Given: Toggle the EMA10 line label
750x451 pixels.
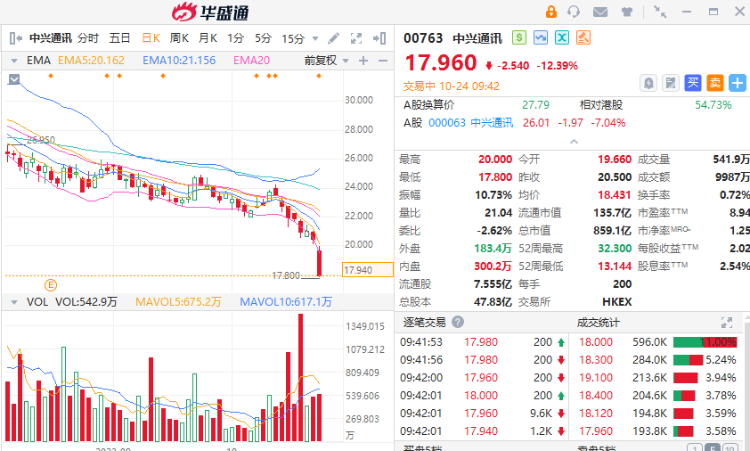Looking at the screenshot, I should tap(179, 60).
